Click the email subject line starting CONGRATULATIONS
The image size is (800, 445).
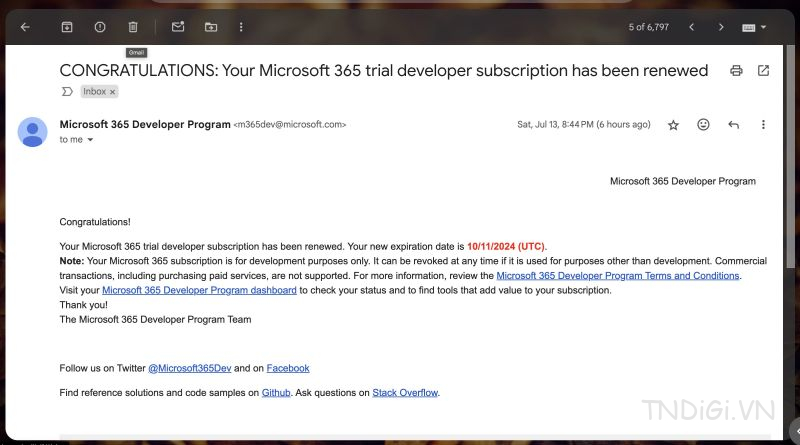384,70
